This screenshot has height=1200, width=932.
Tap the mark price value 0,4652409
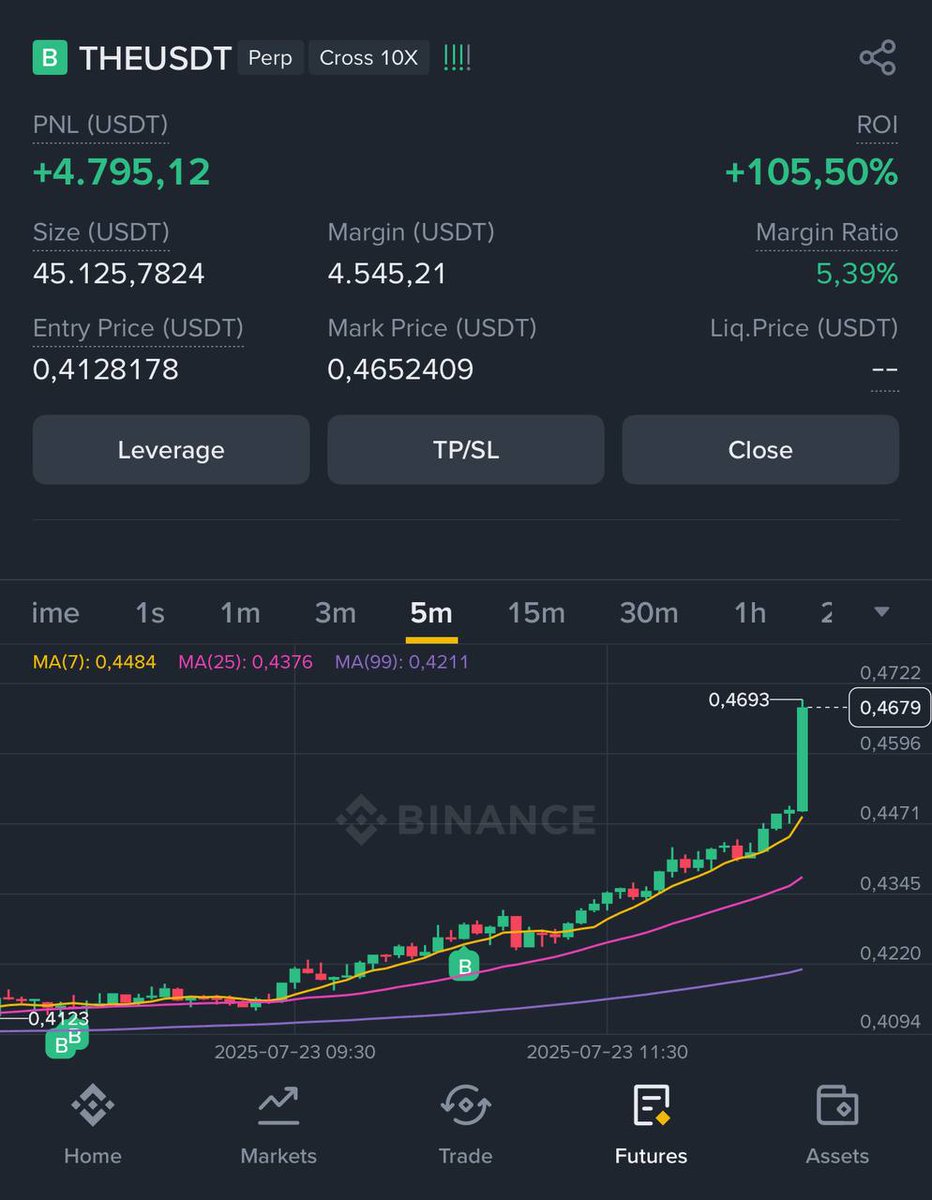coord(401,370)
